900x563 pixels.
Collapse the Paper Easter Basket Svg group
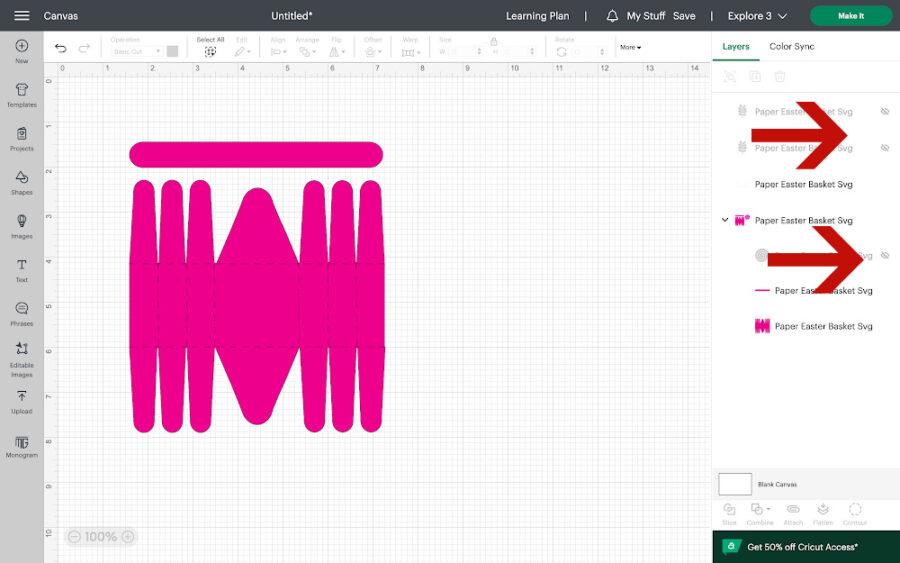(725, 220)
